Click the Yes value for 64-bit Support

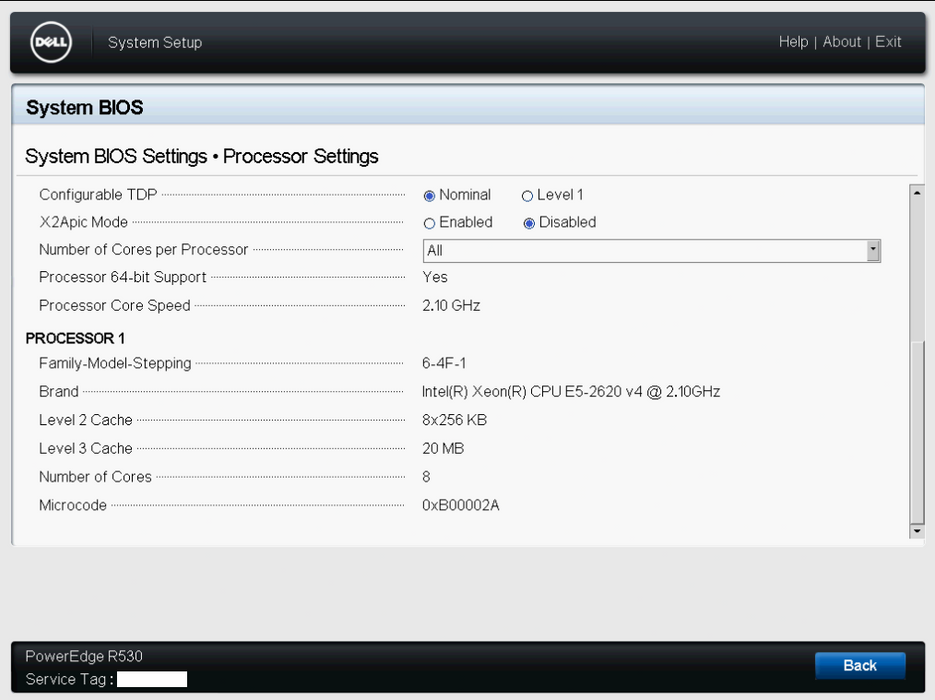[435, 277]
